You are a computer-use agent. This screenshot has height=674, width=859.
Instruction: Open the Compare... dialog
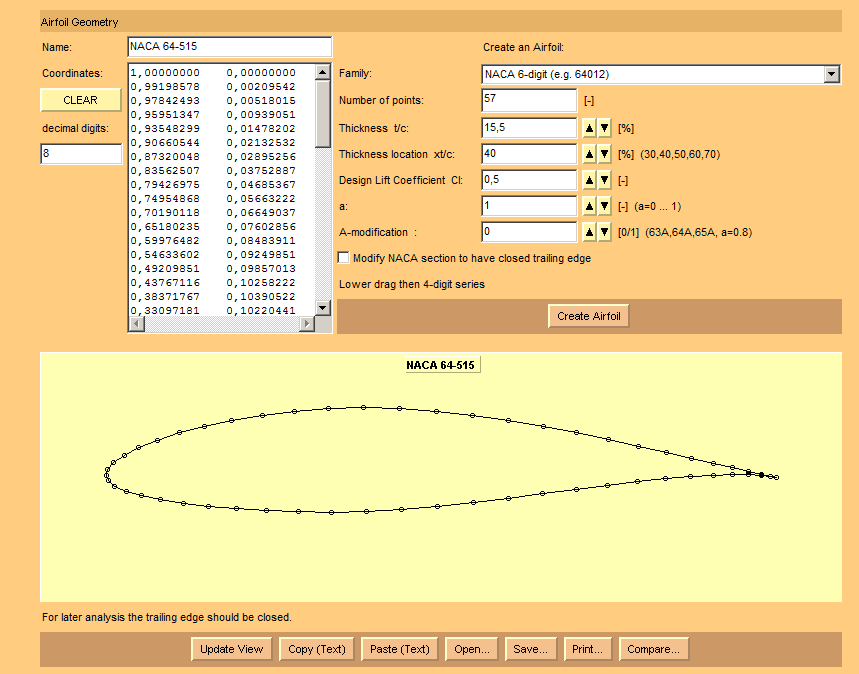coord(654,649)
